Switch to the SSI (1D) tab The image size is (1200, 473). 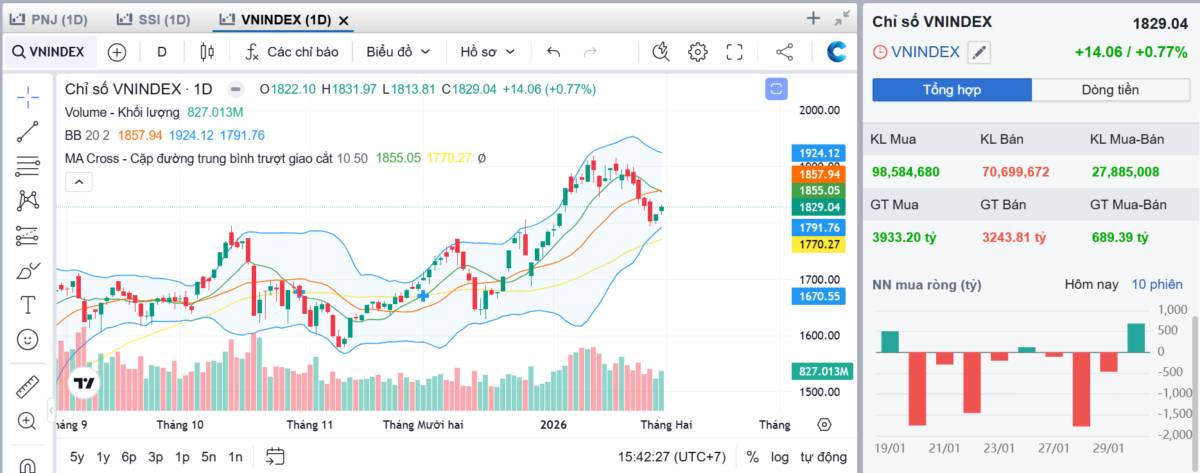(x=154, y=20)
